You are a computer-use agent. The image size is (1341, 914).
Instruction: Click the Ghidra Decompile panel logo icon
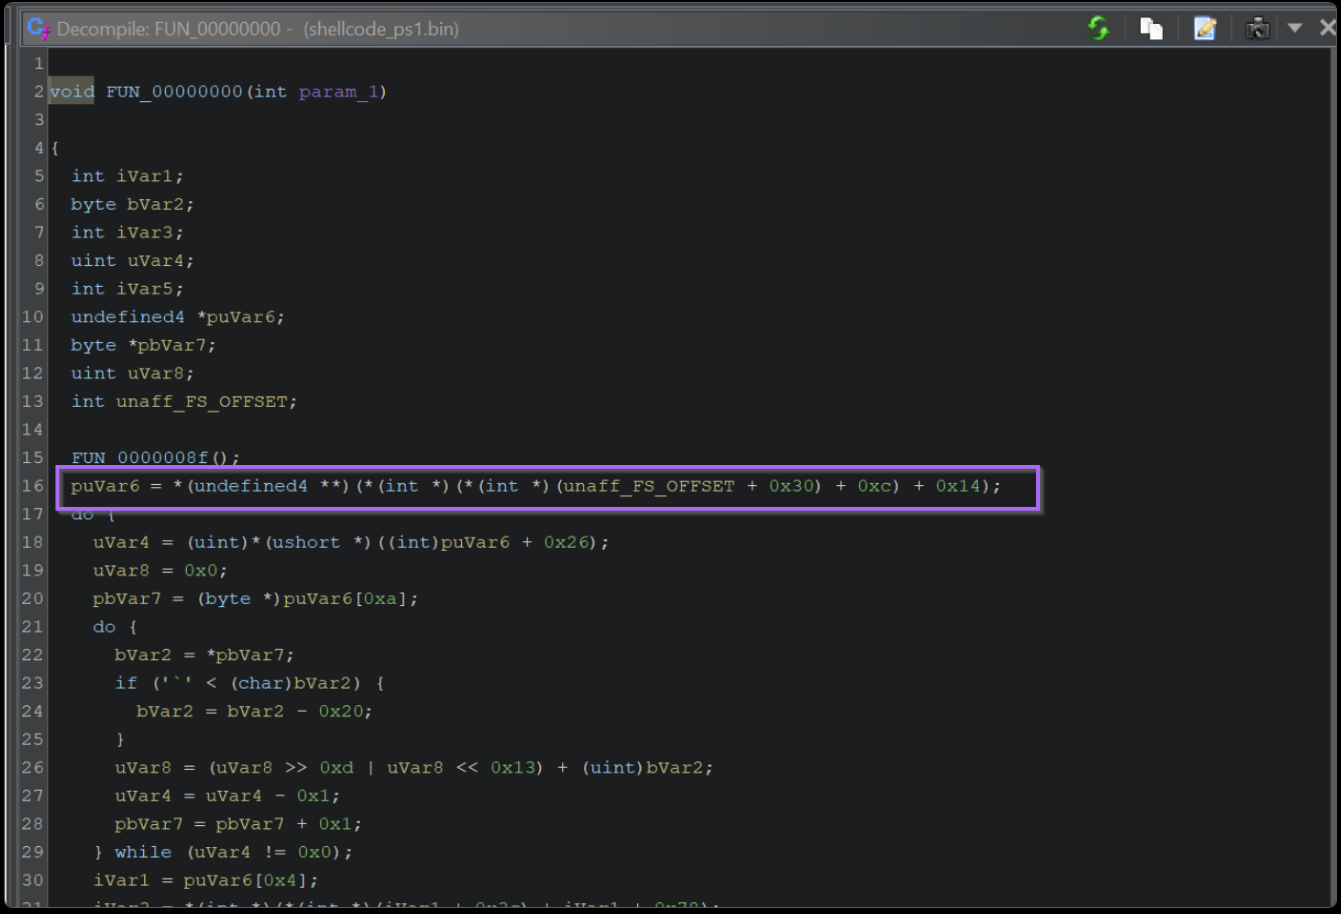click(x=39, y=28)
